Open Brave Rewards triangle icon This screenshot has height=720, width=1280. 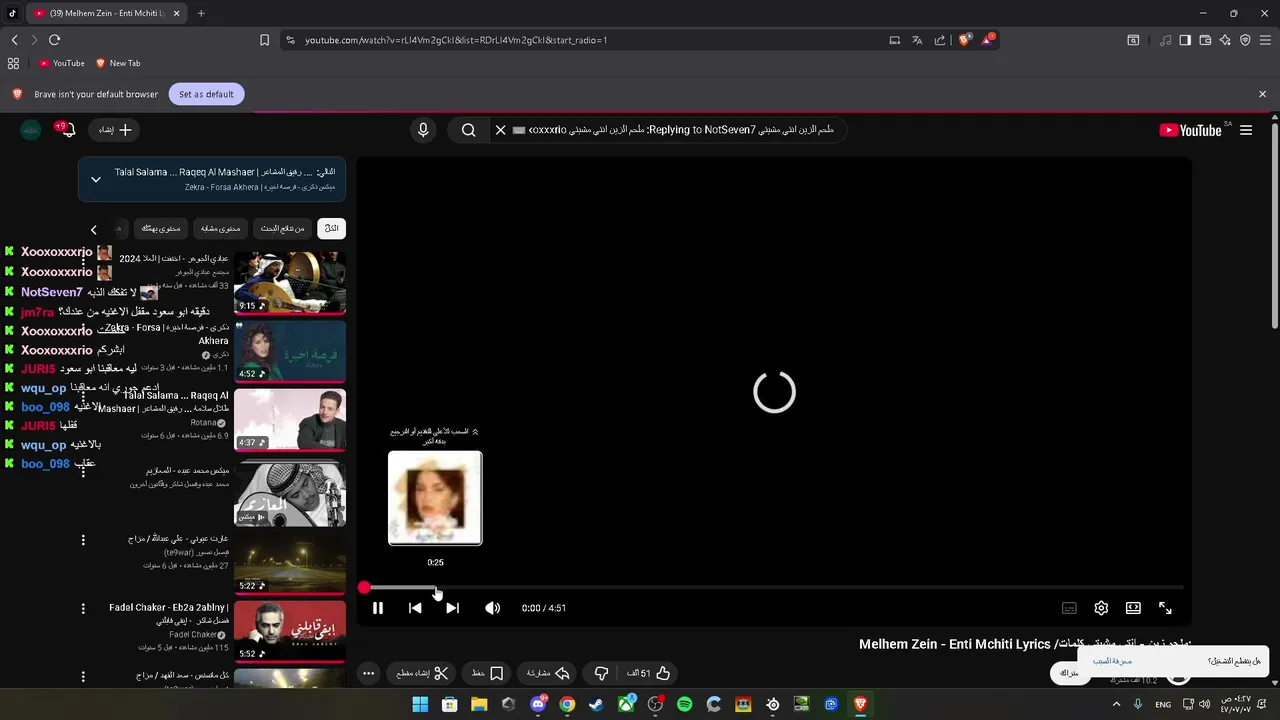[988, 40]
